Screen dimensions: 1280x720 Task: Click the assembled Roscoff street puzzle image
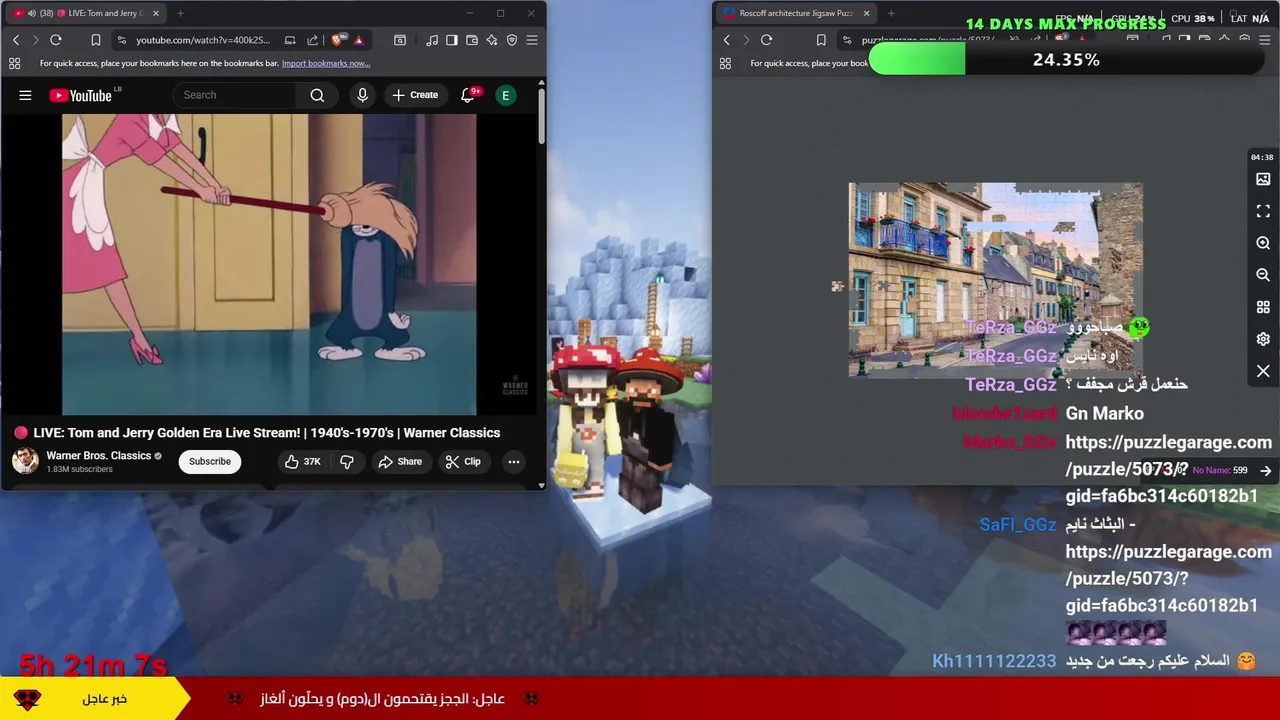pos(995,280)
